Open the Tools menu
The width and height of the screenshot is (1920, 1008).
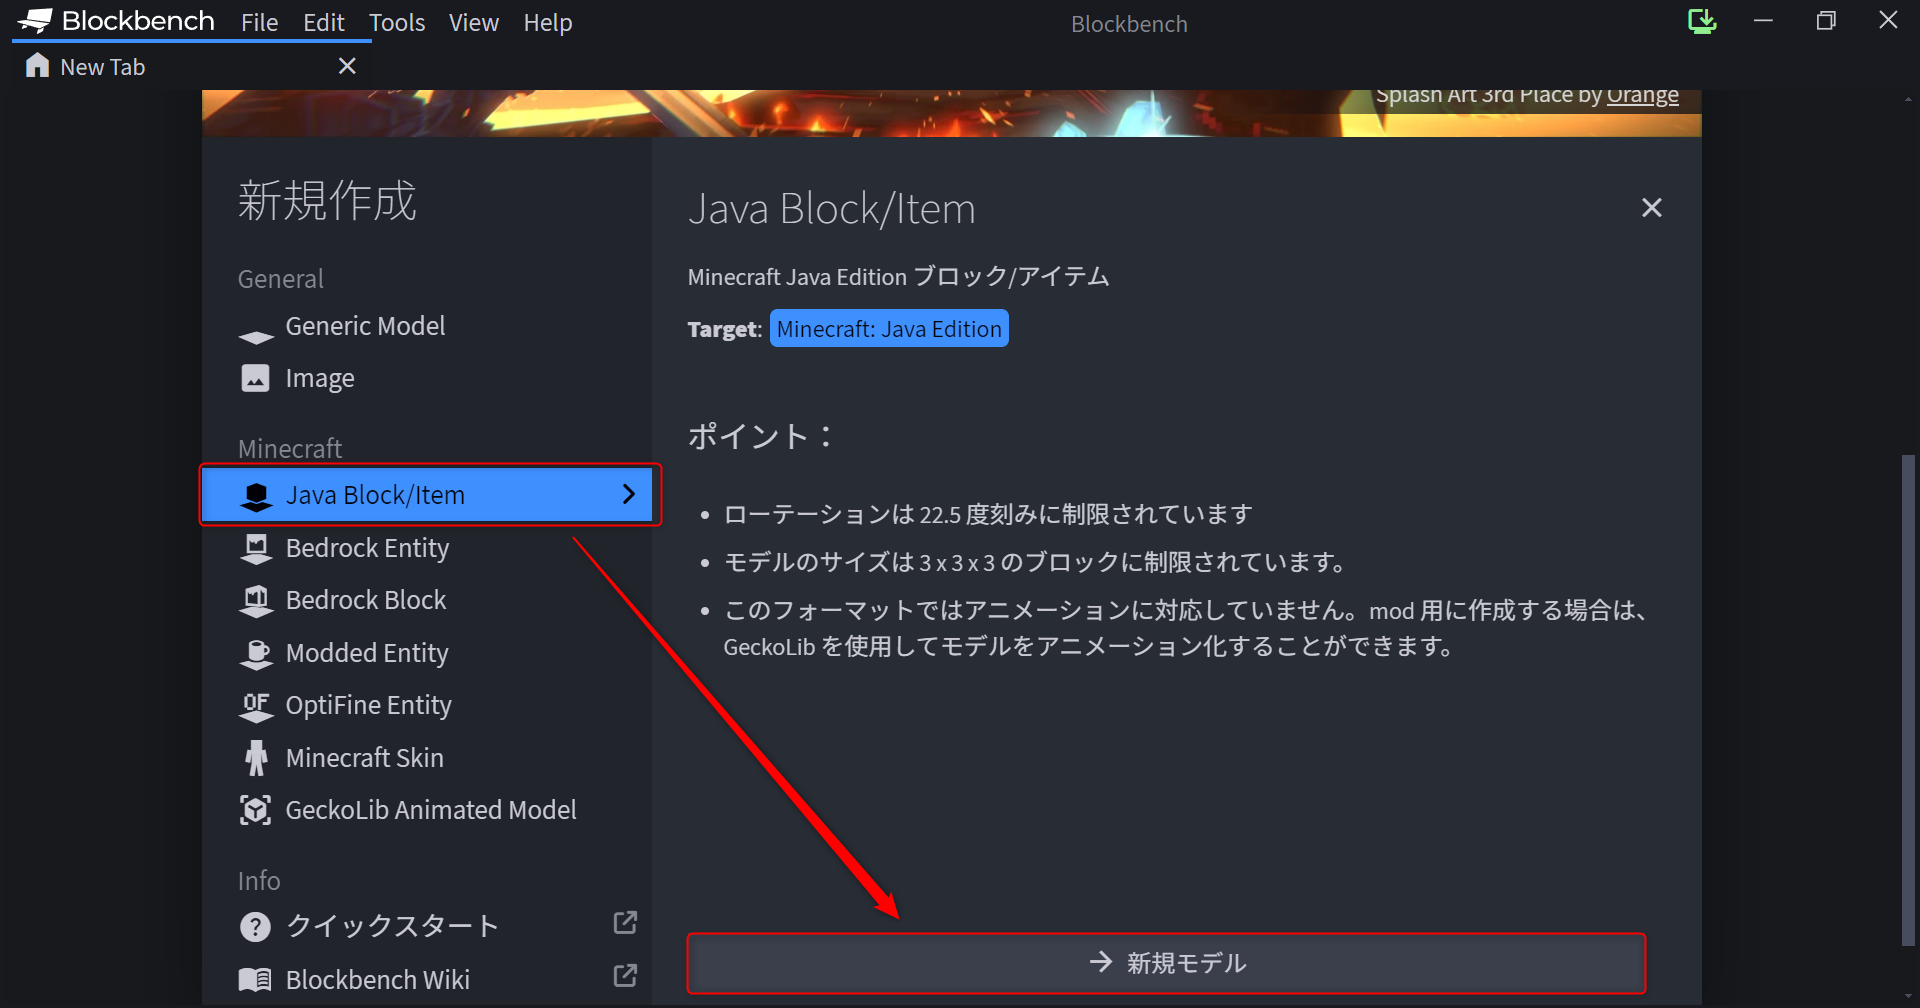point(397,22)
